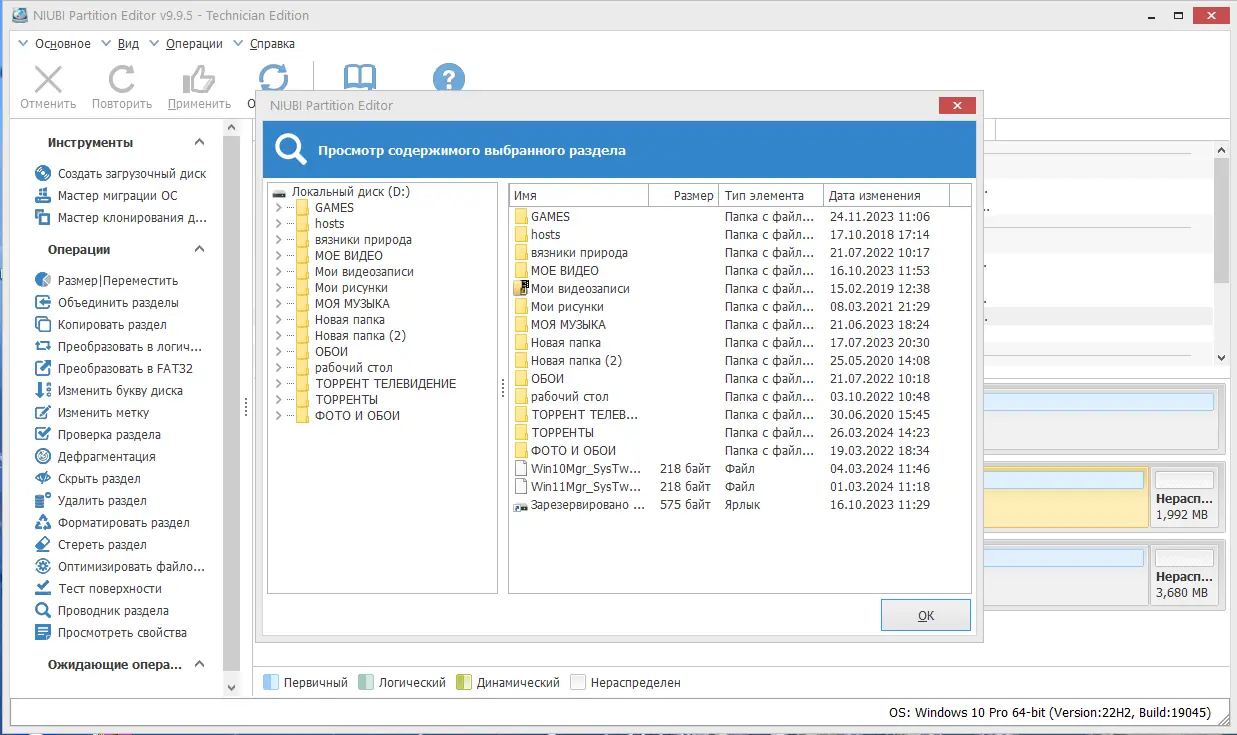Launch Мастер миграции ОС
Screen dimensions: 1237x735
tap(118, 195)
